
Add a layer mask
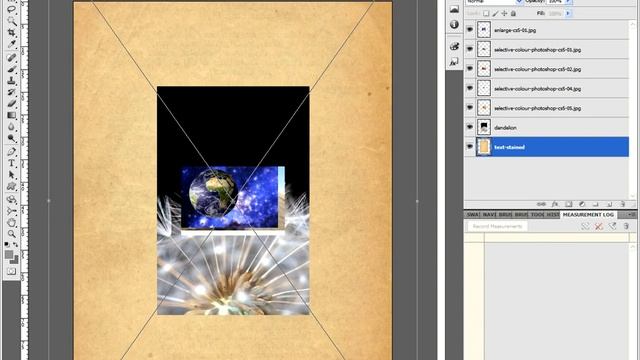(569, 204)
